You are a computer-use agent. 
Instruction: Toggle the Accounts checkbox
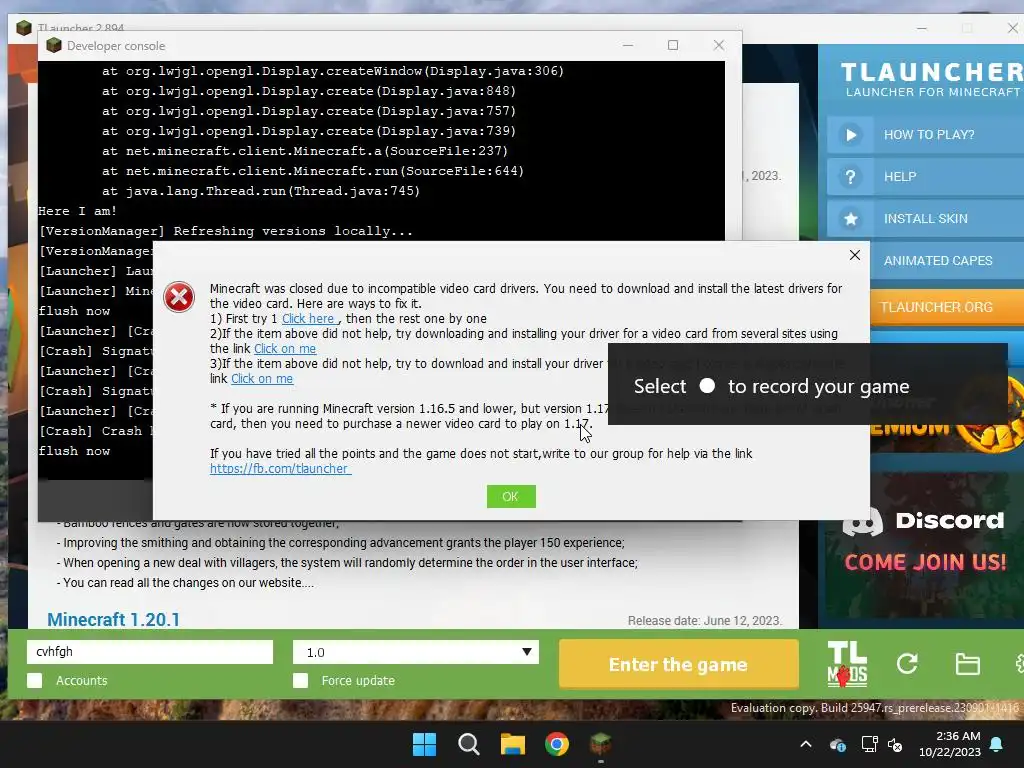click(35, 680)
